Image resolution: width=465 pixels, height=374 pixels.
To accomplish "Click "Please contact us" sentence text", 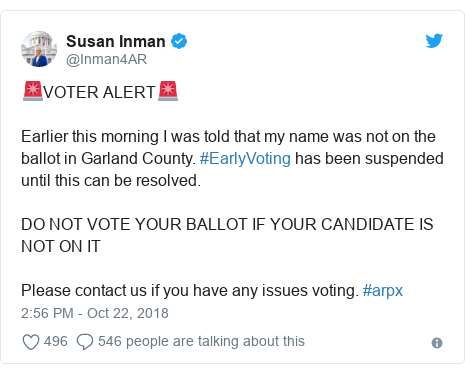I will [190, 291].
